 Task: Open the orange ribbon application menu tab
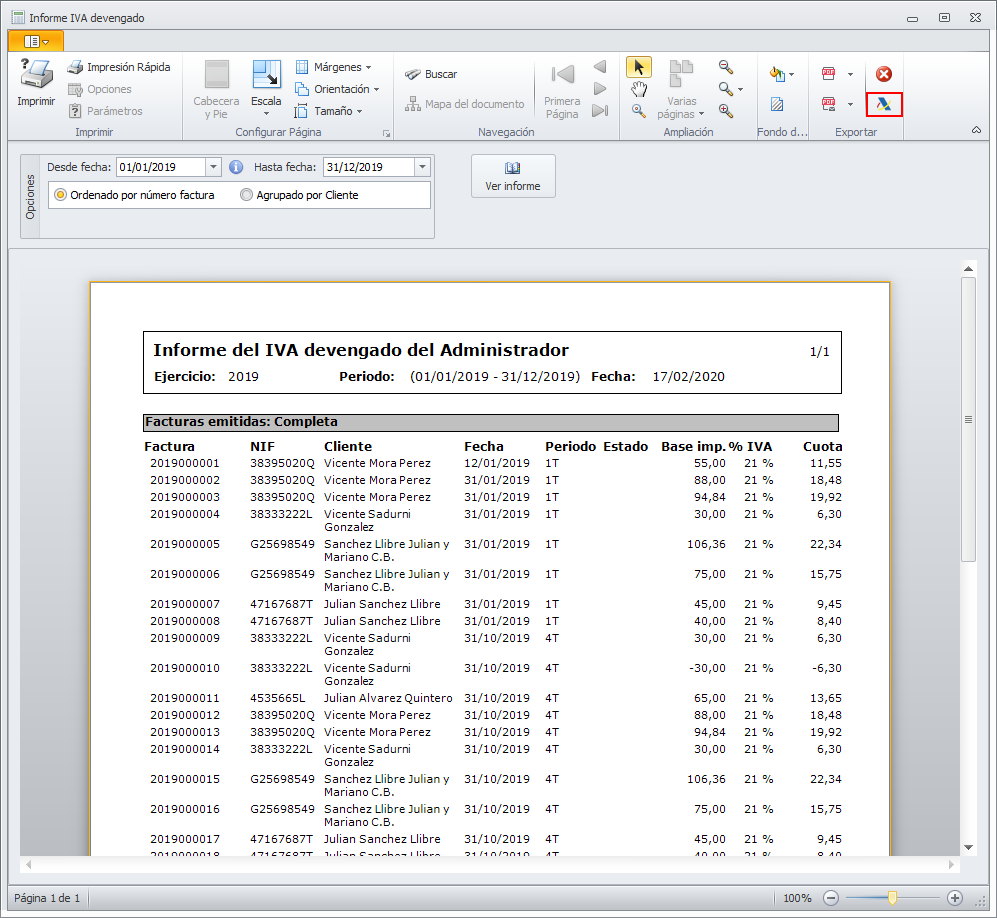tap(35, 41)
